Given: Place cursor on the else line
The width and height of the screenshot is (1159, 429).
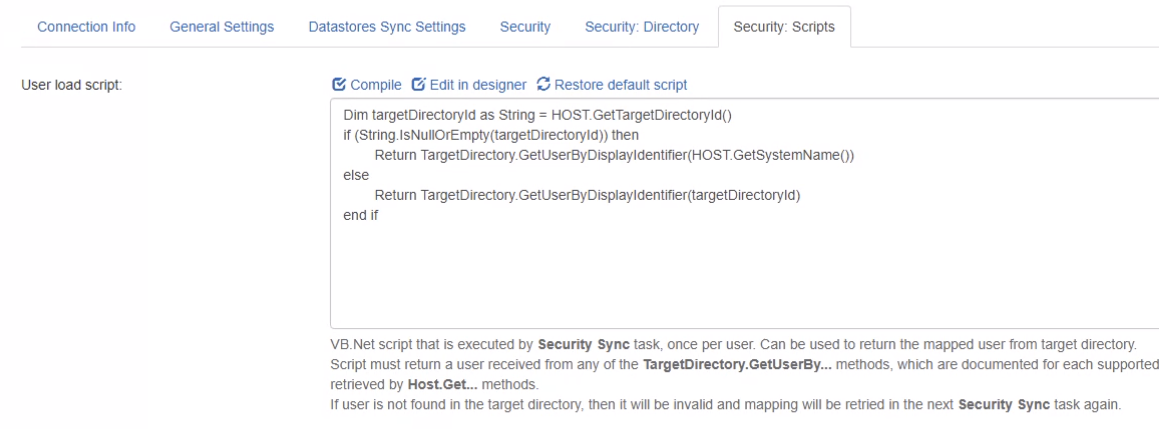Looking at the screenshot, I should pos(356,175).
